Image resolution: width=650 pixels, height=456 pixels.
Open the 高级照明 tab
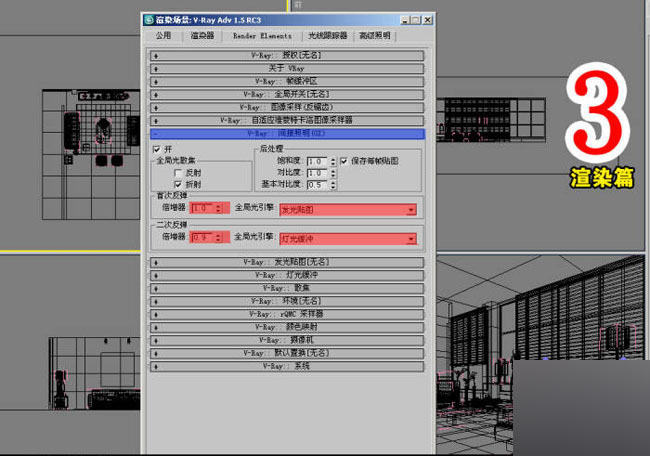[x=375, y=36]
